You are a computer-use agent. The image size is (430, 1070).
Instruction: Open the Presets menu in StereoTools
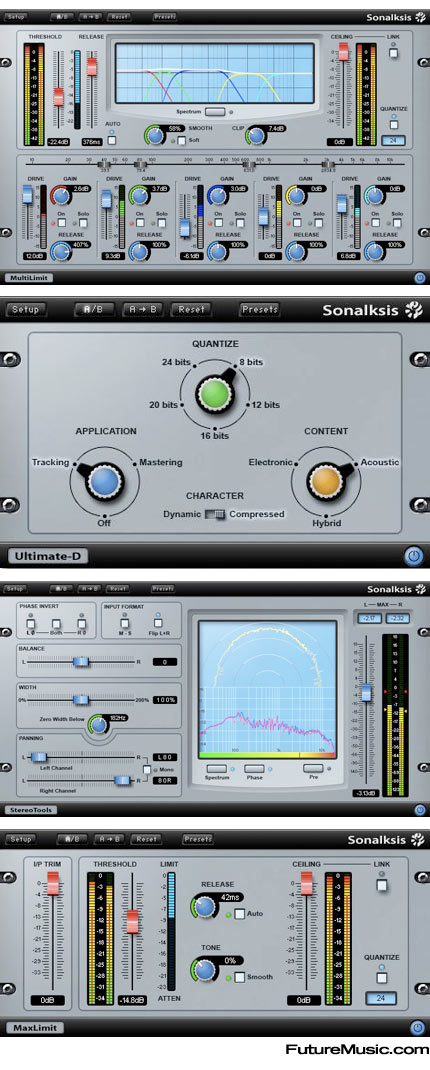tap(162, 588)
